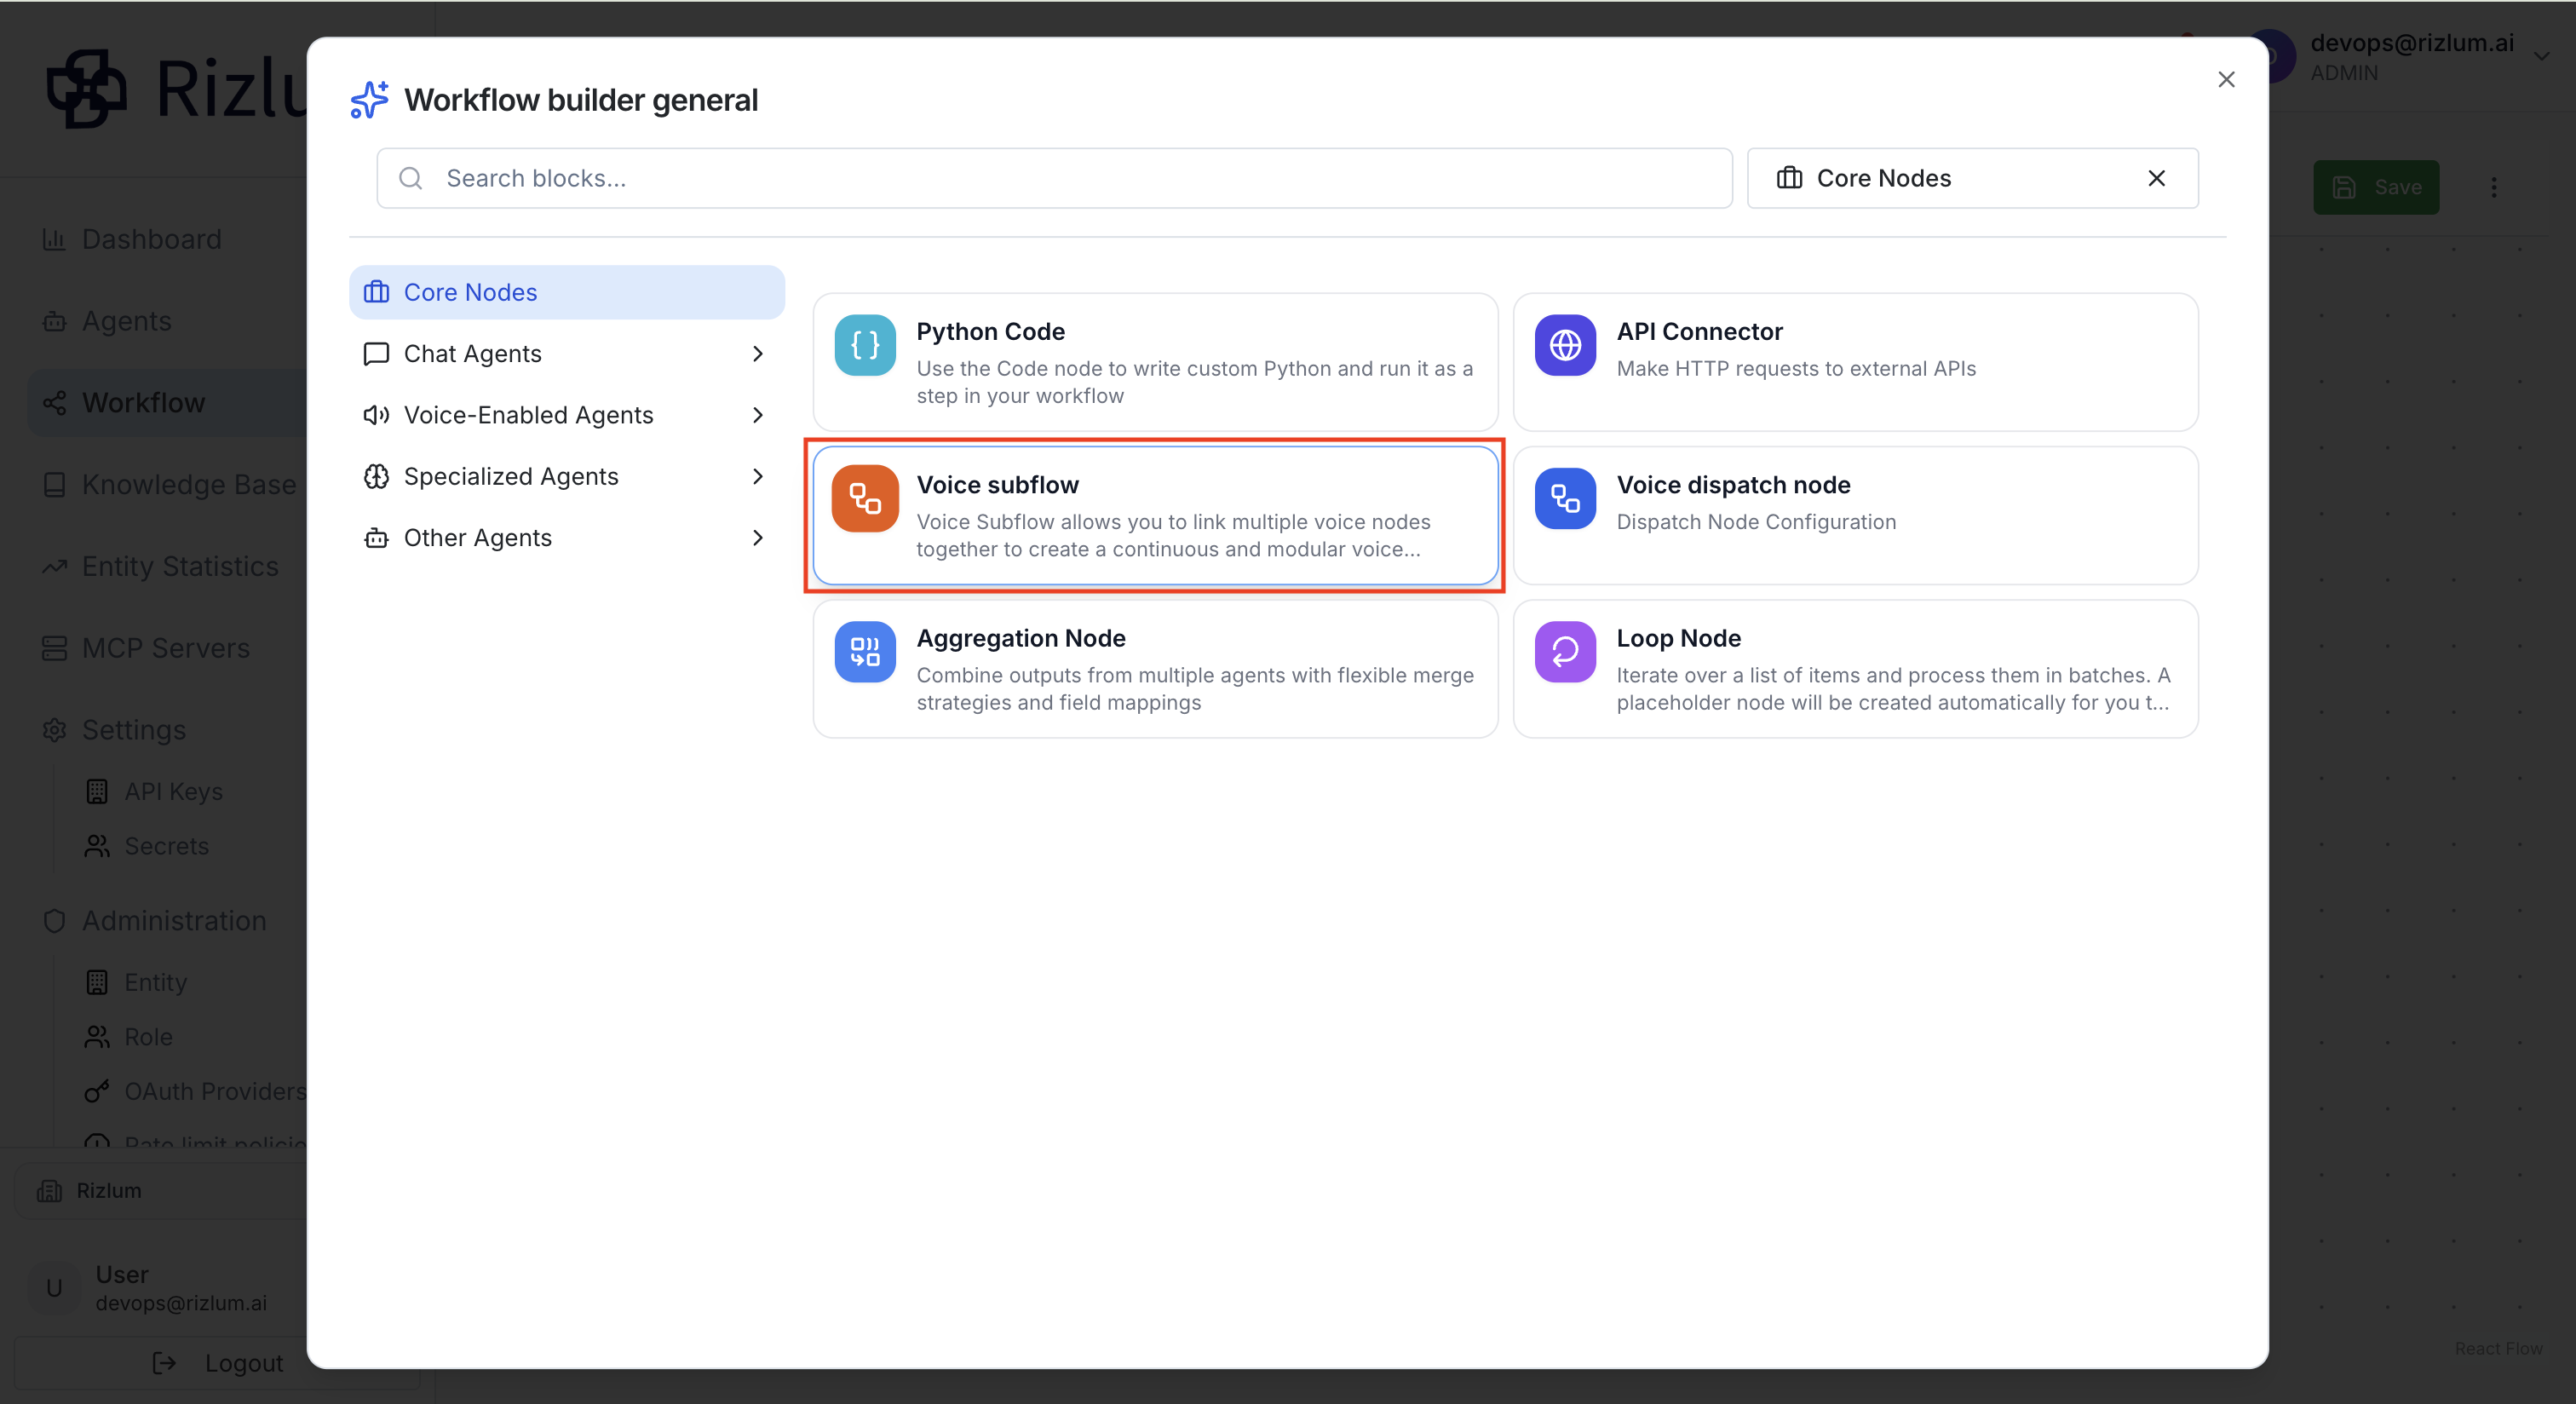
Task: Click the MCP Servers icon in sidebar
Action: coord(54,648)
